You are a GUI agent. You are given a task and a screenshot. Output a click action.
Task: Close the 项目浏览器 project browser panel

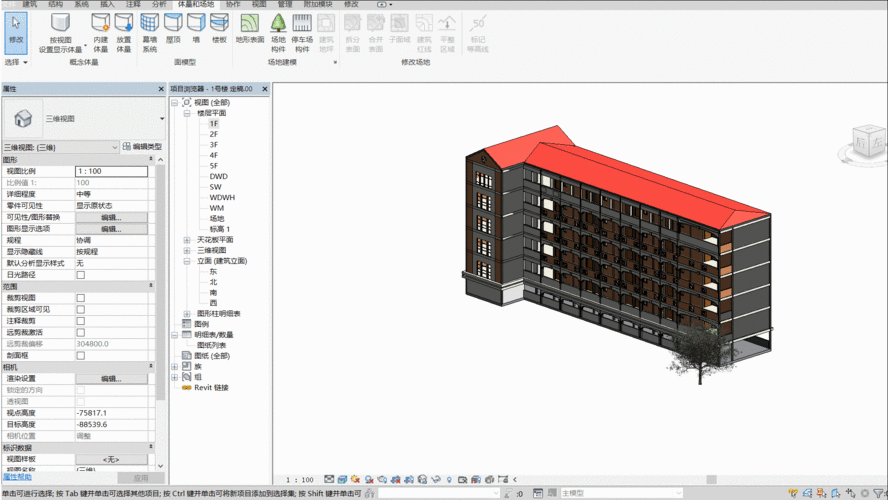(264, 89)
